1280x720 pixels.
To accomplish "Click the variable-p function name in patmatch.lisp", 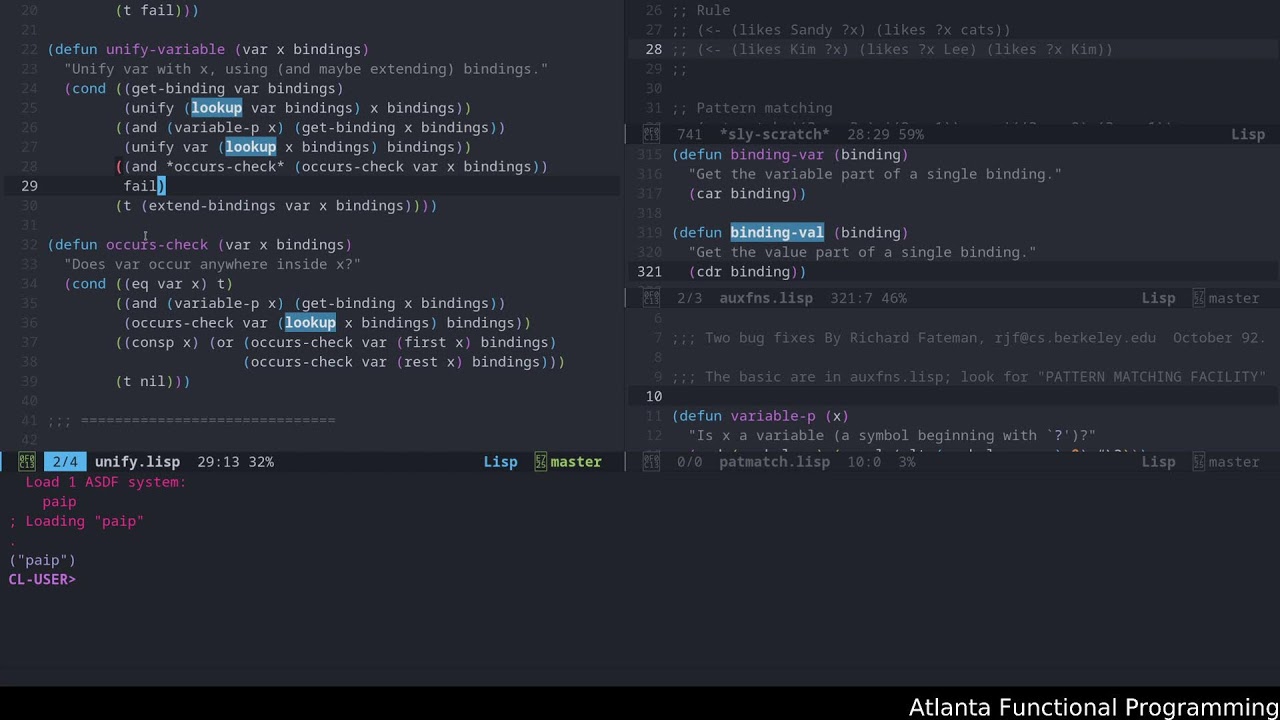I will (773, 416).
